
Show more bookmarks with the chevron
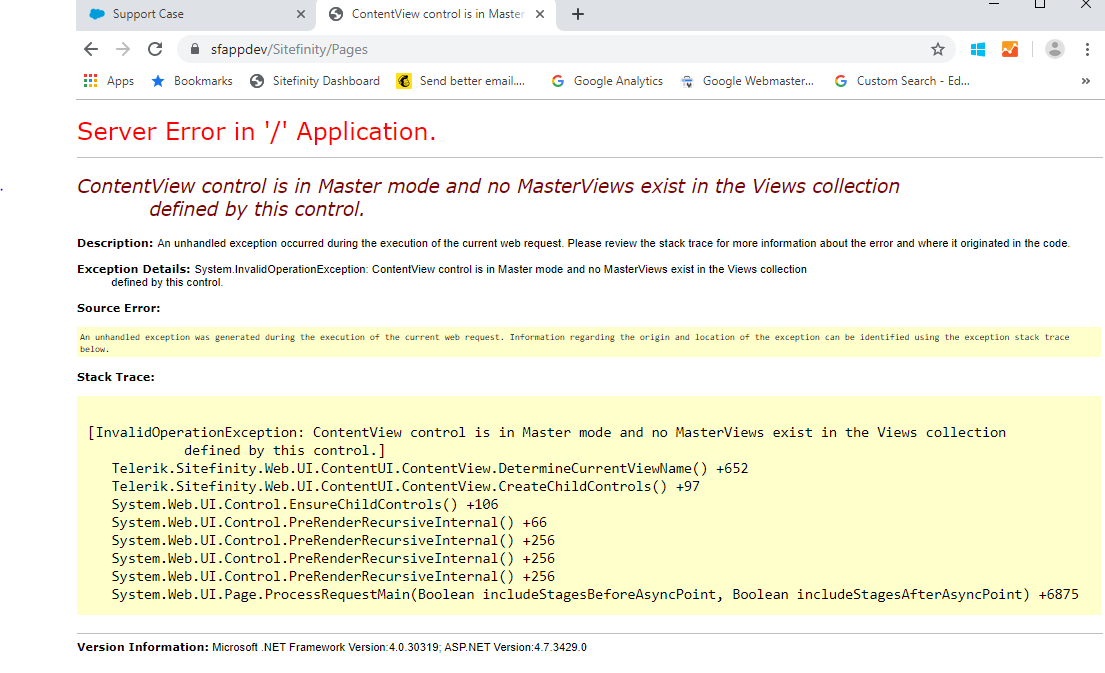point(1085,81)
